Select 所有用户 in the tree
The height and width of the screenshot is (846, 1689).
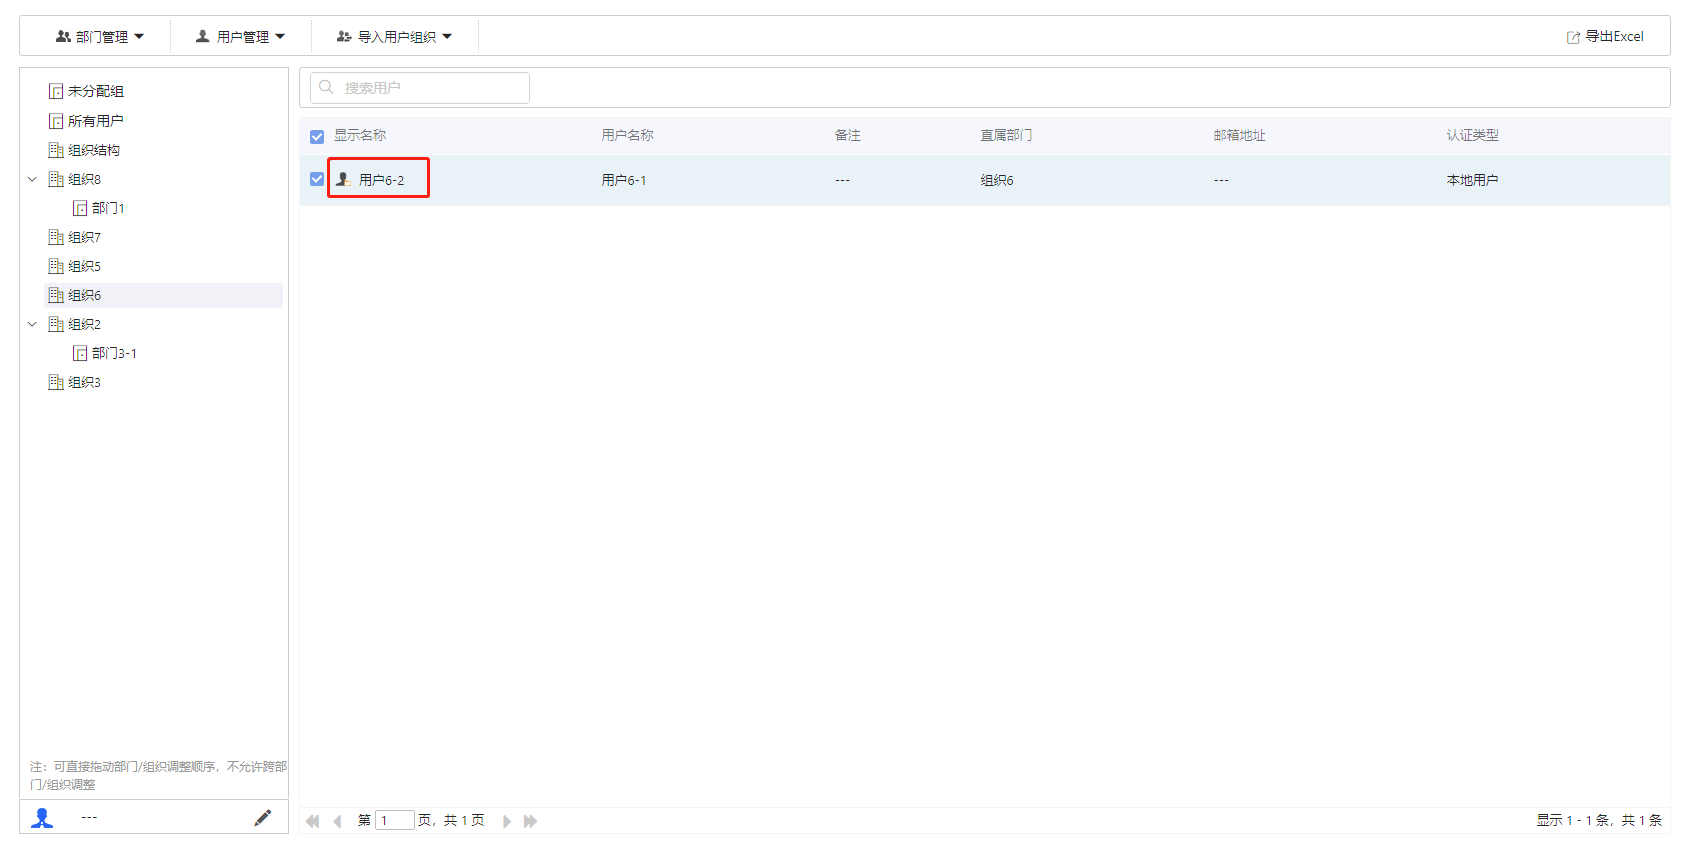click(x=96, y=121)
